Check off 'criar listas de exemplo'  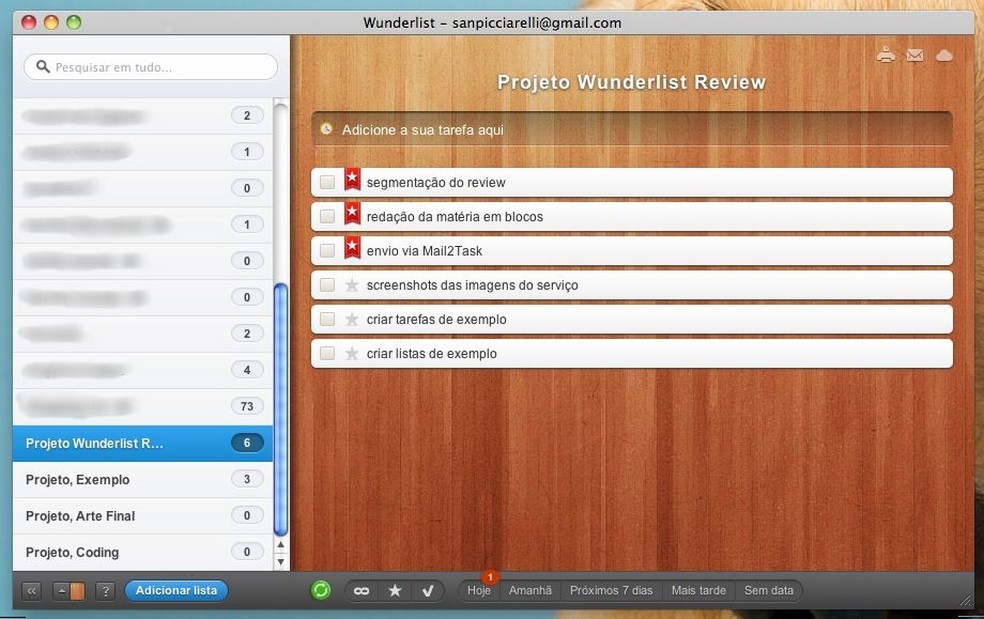click(x=327, y=353)
